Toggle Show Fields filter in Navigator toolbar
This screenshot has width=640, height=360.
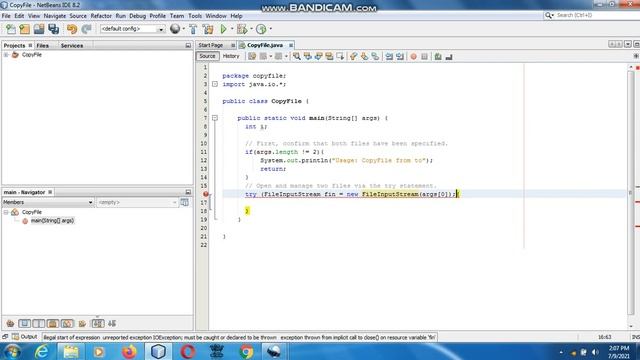coord(24,324)
